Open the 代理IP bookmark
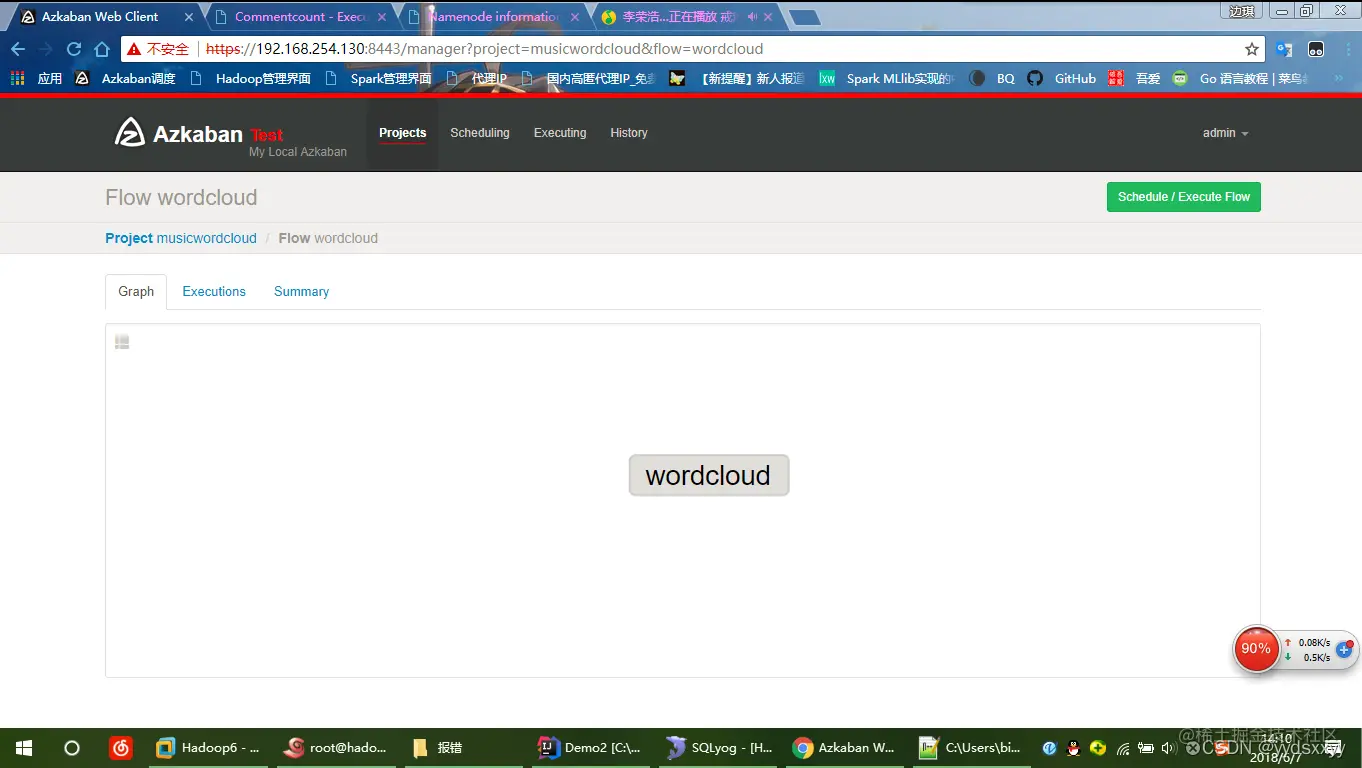 click(476, 78)
